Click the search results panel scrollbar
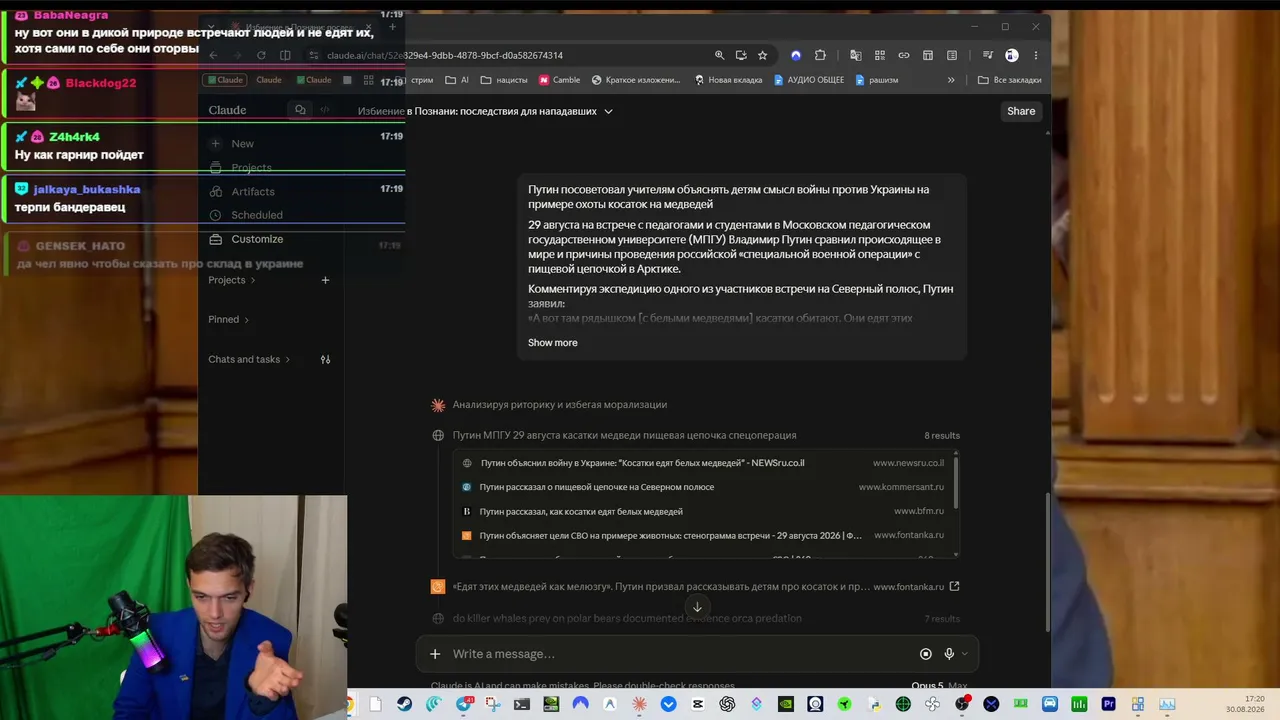This screenshot has width=1280, height=720. point(957,482)
